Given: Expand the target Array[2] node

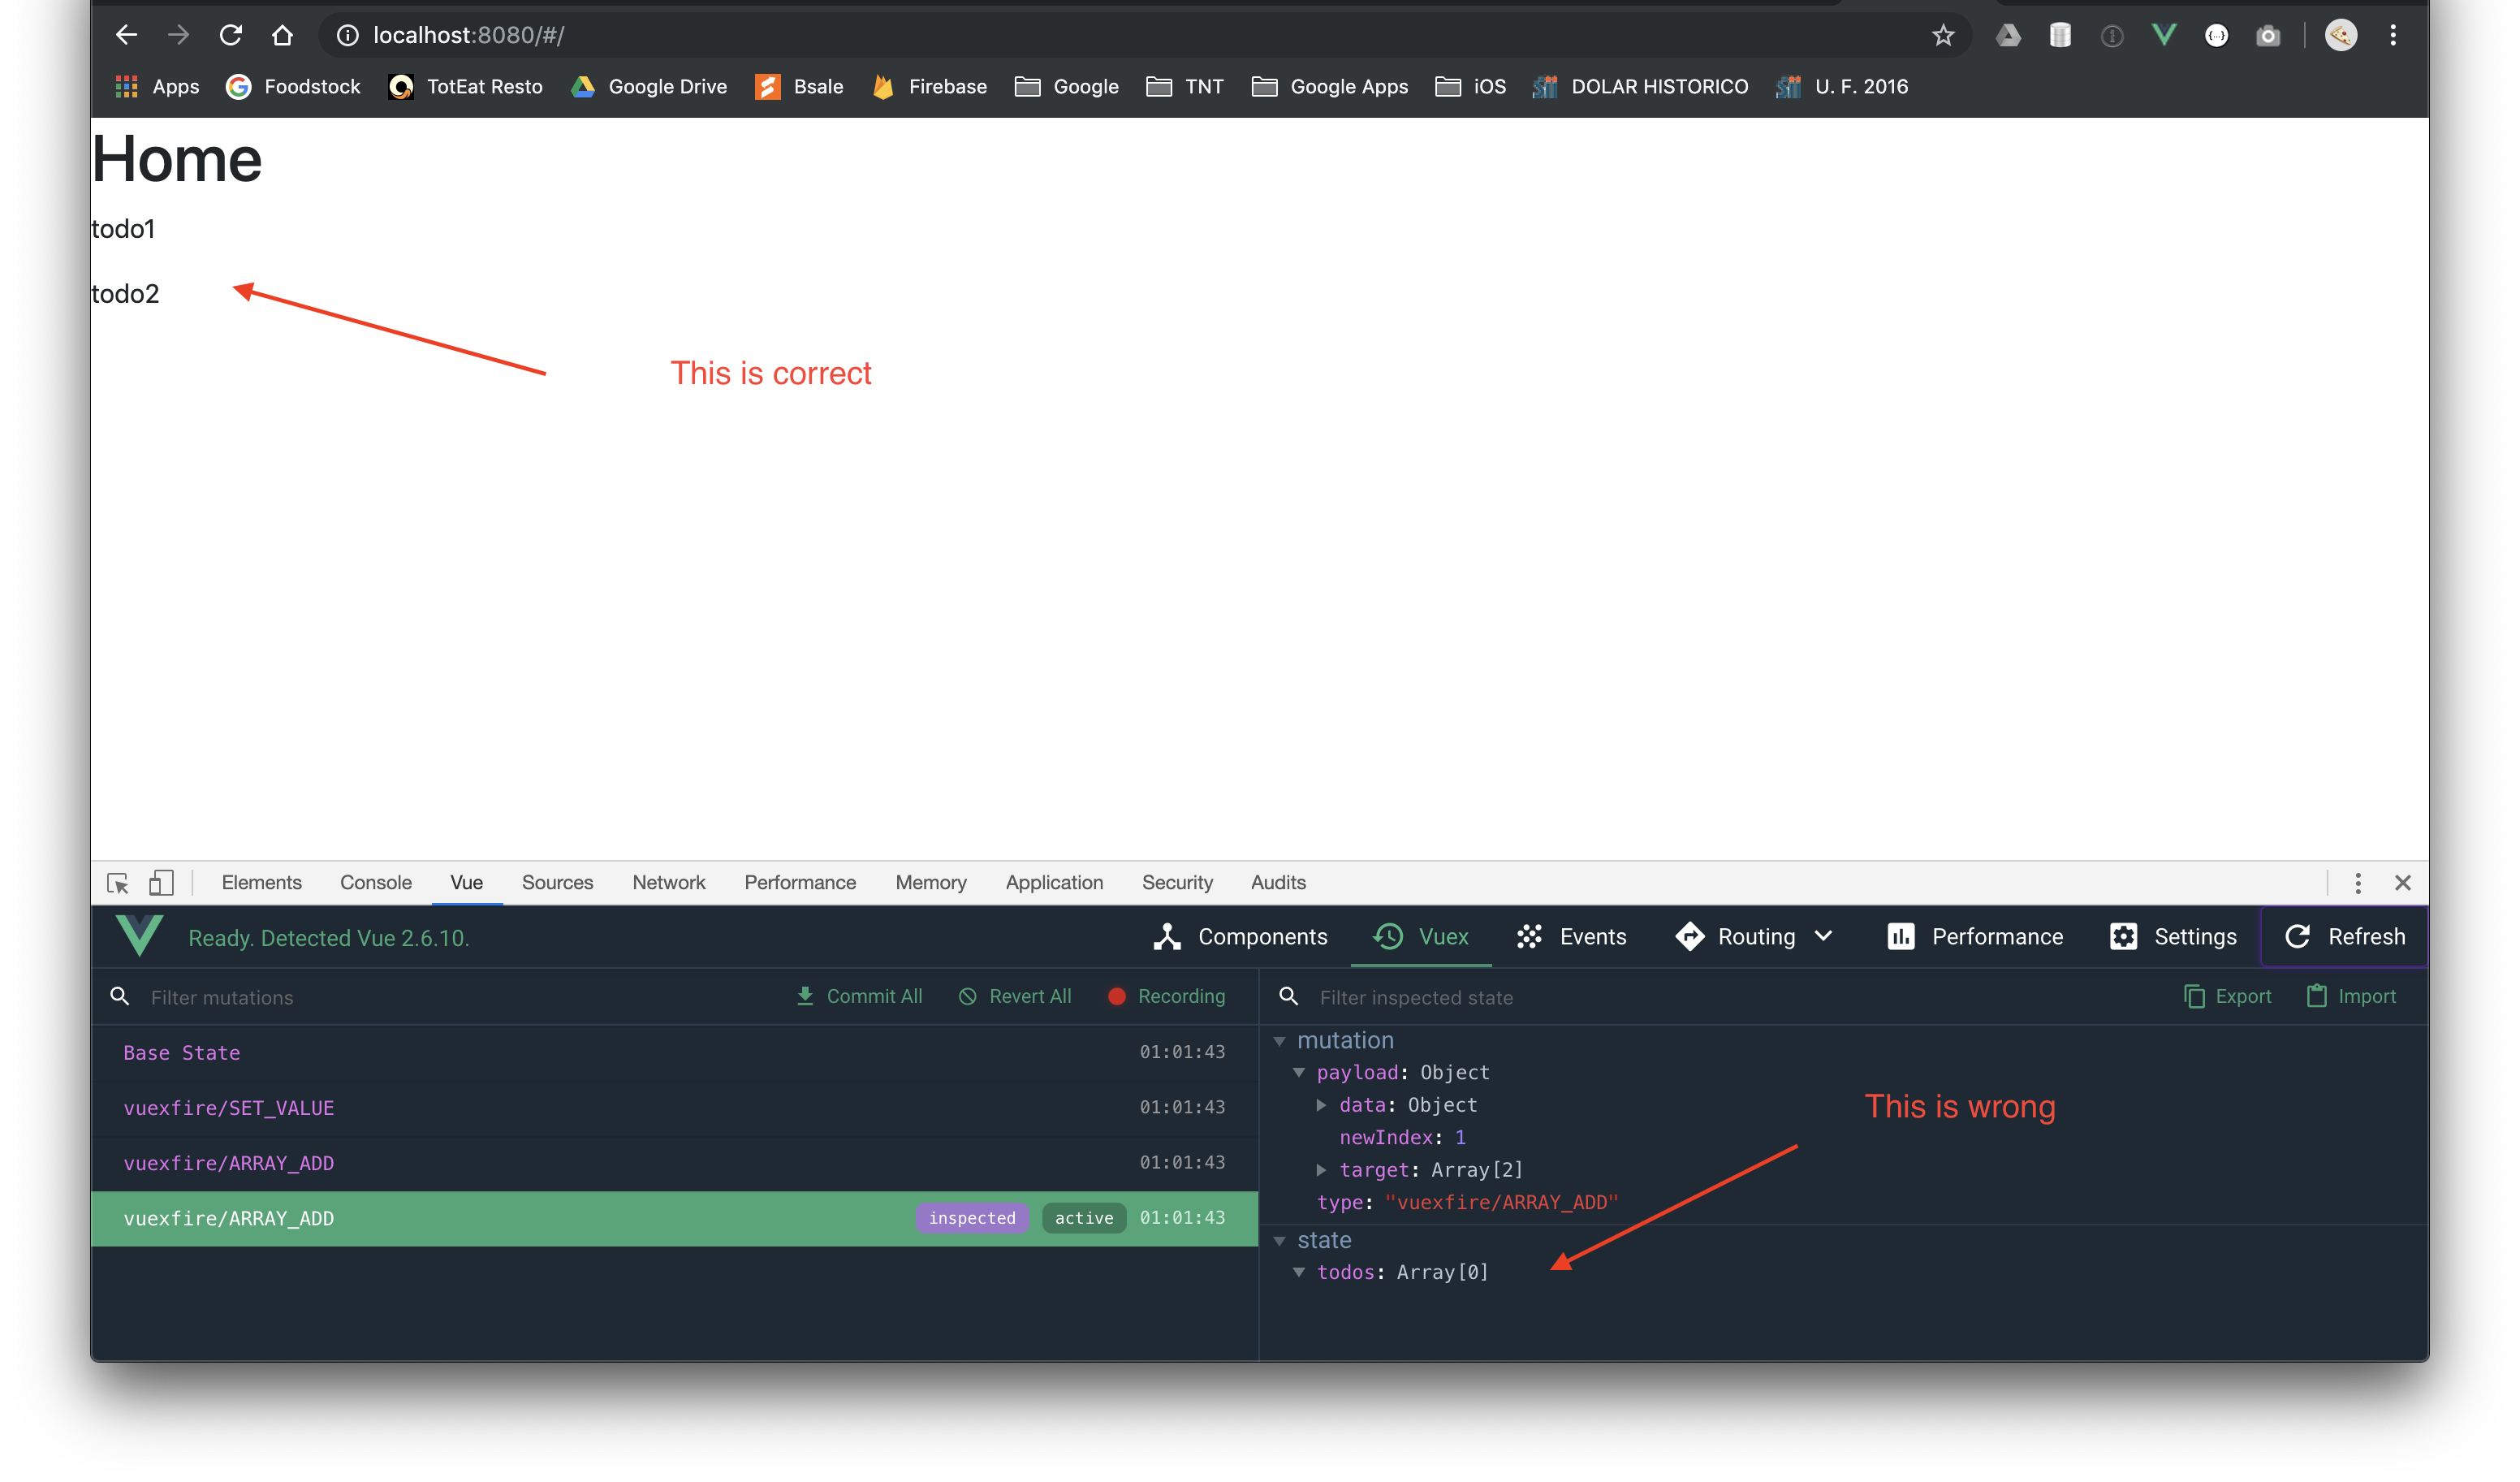Looking at the screenshot, I should 1321,1170.
